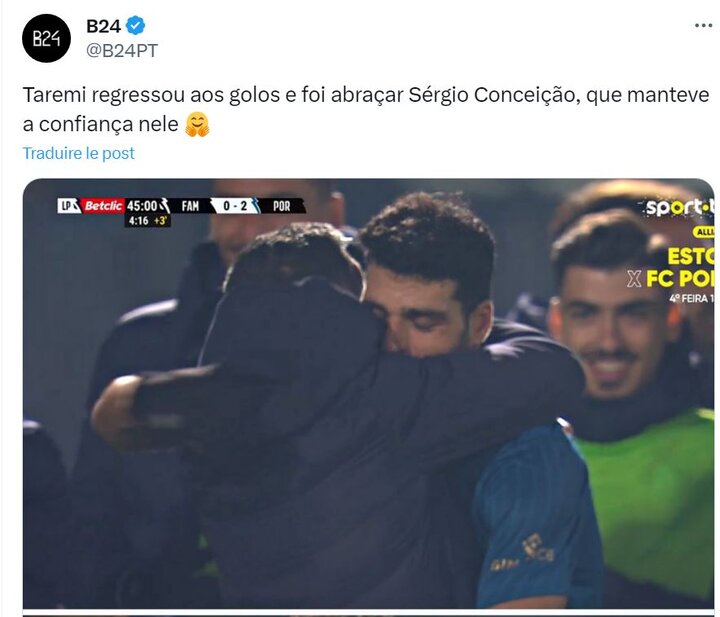Open the @B24PT handle link
The height and width of the screenshot is (617, 720).
click(x=122, y=50)
